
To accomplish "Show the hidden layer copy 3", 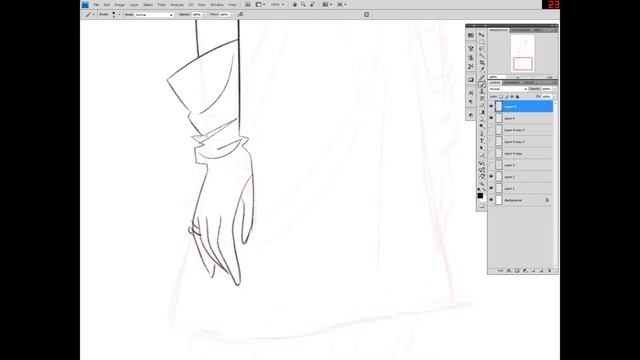I will [491, 130].
